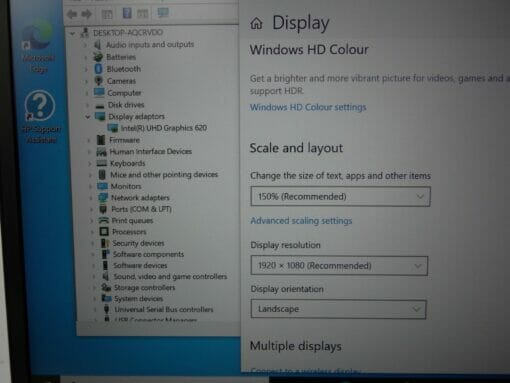Click the Print queues label
The image size is (510, 383).
[x=132, y=221]
